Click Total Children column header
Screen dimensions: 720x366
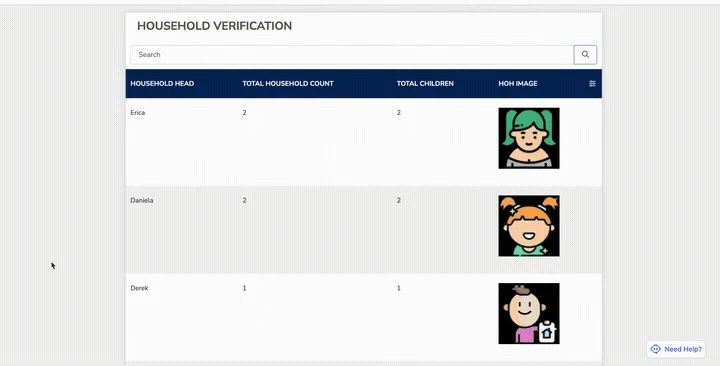point(425,84)
